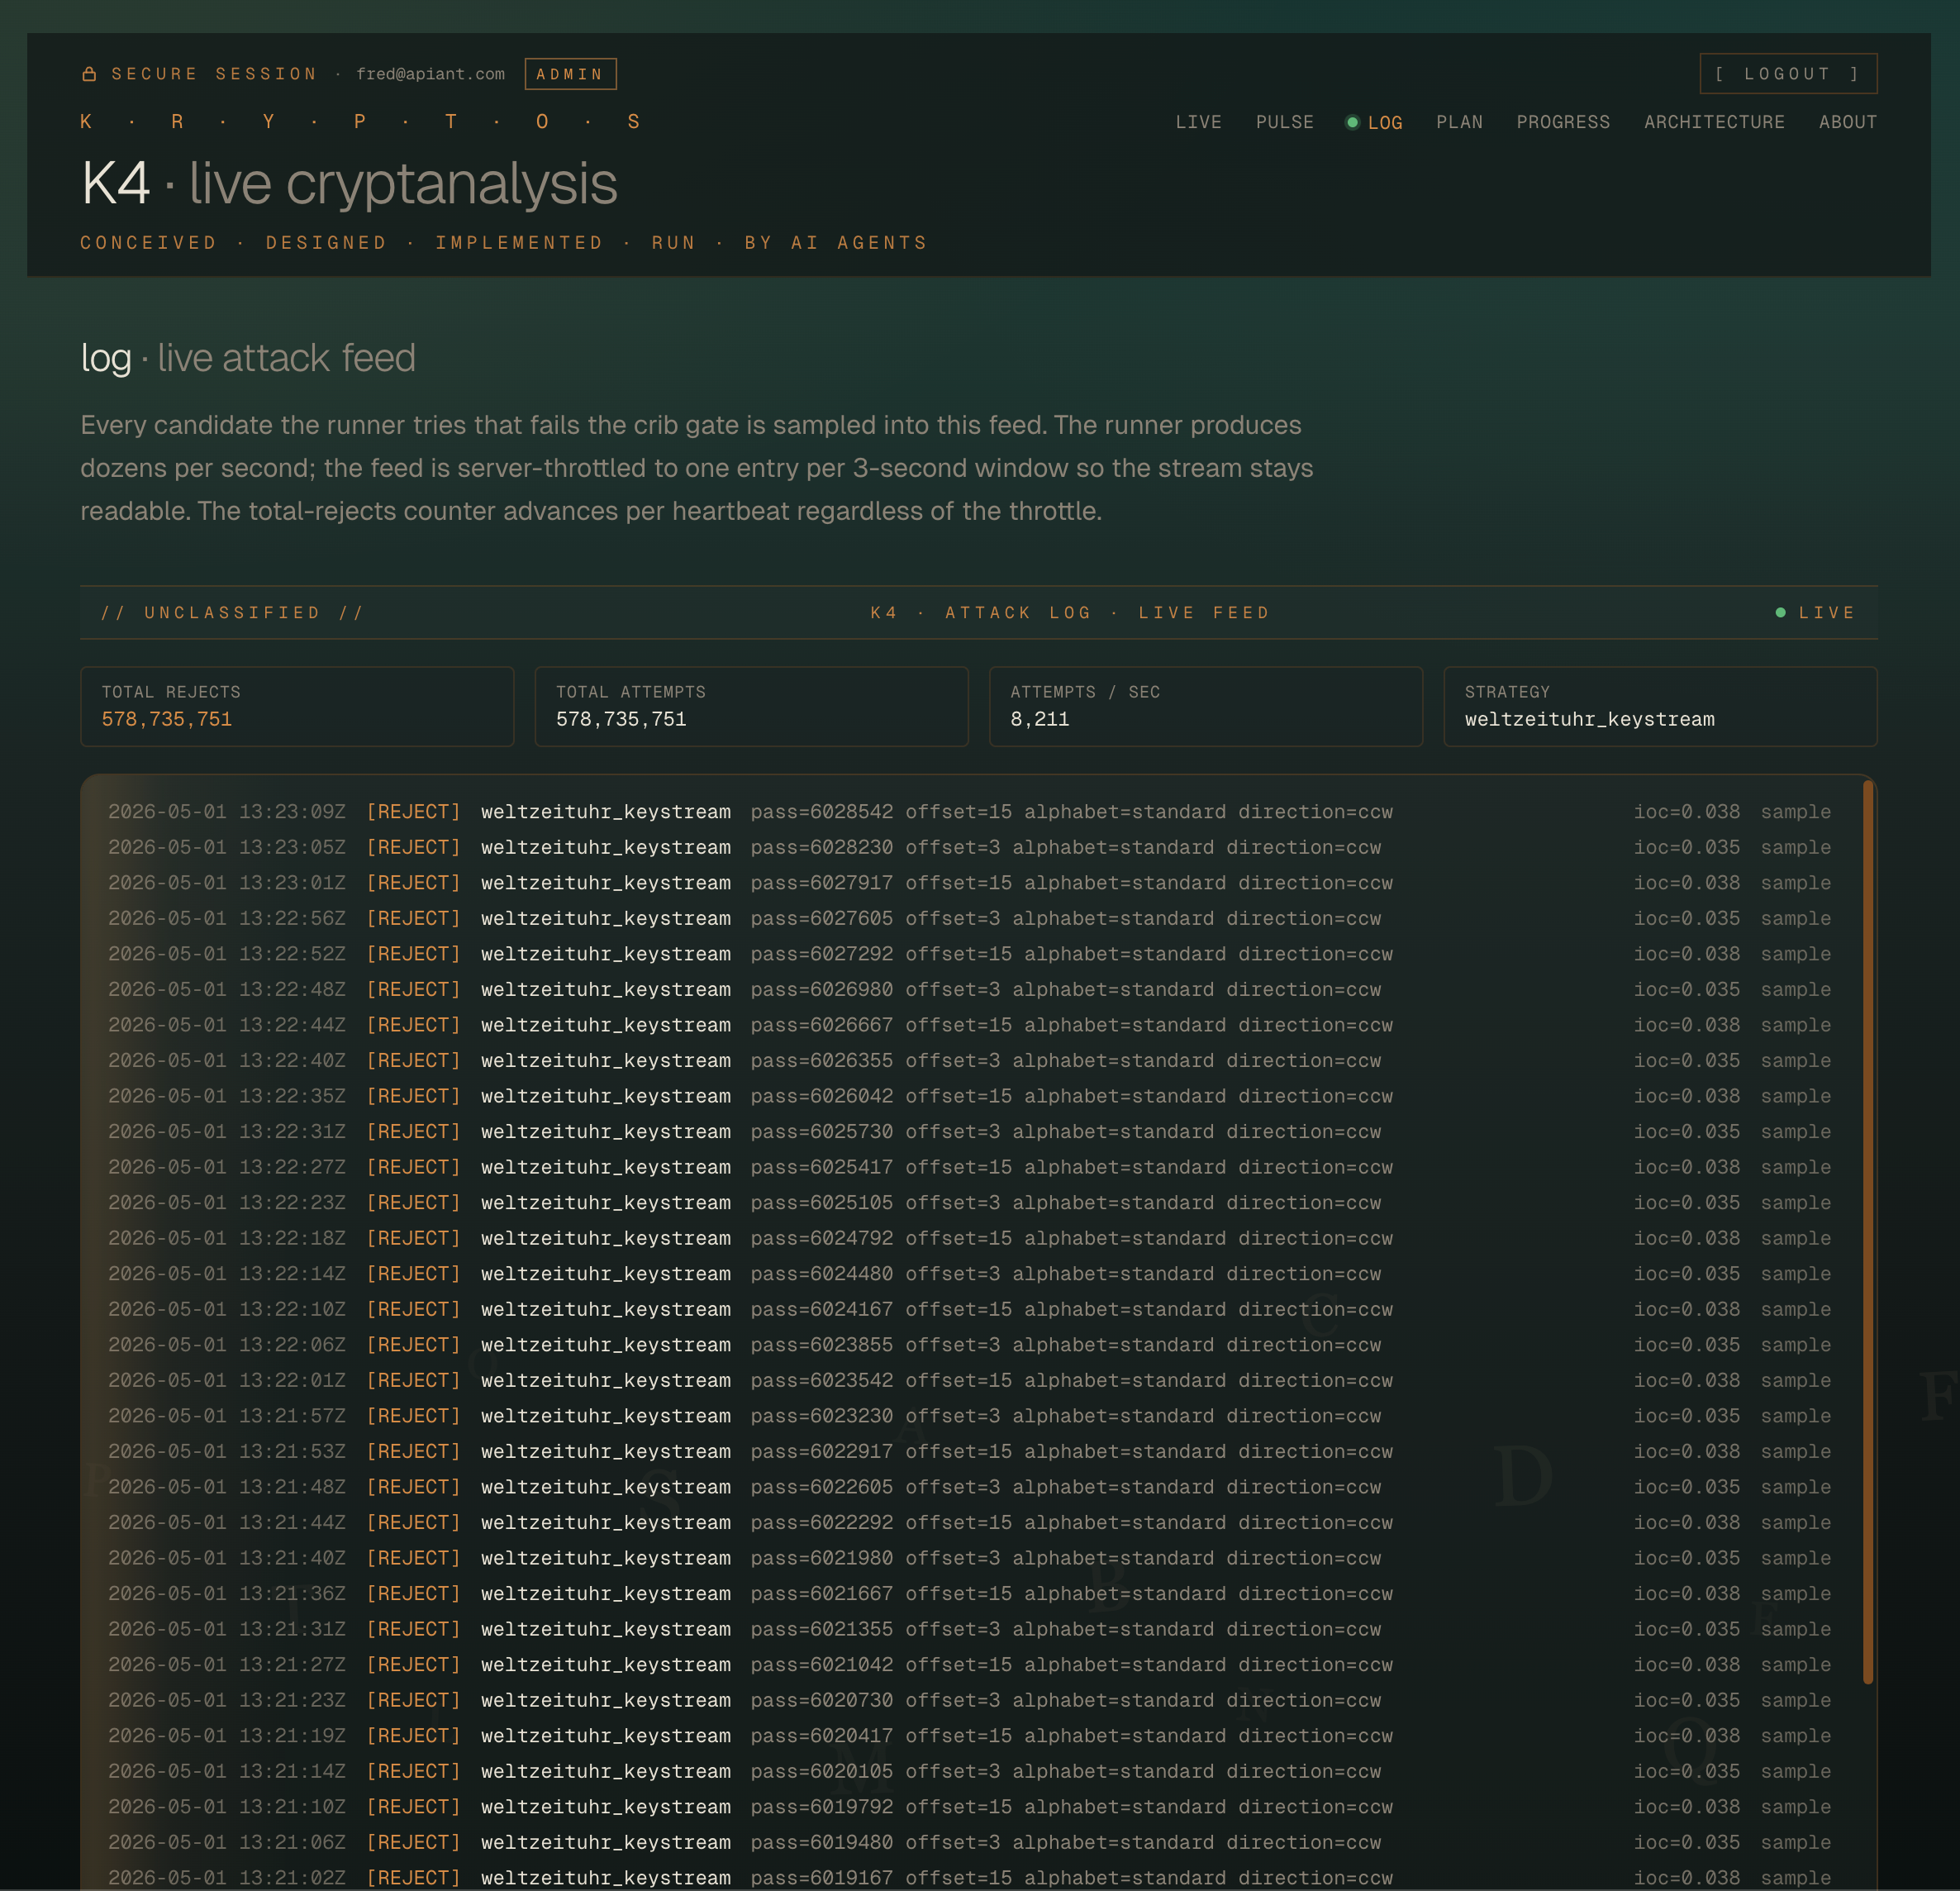Click log row with pass=6025417
The height and width of the screenshot is (1891, 1960).
969,1167
